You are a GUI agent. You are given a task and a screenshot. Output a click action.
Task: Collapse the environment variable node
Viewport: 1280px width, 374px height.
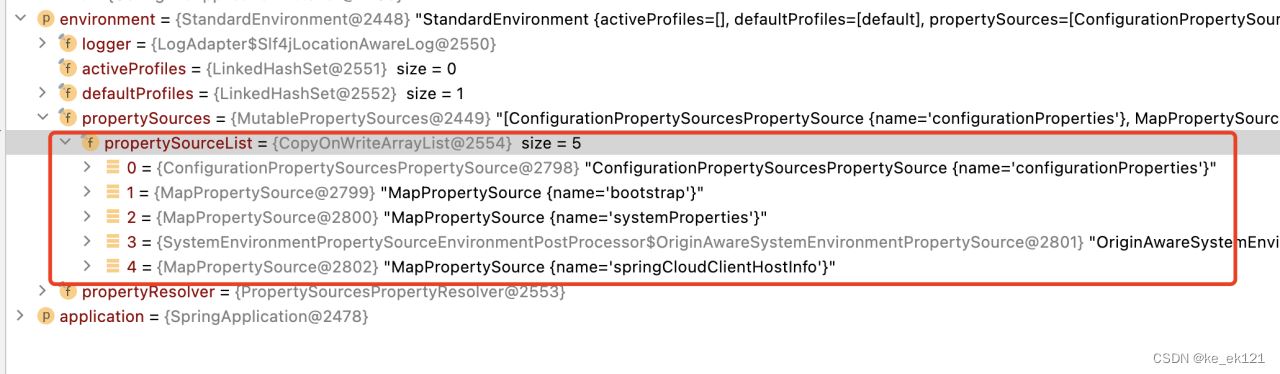(x=20, y=19)
